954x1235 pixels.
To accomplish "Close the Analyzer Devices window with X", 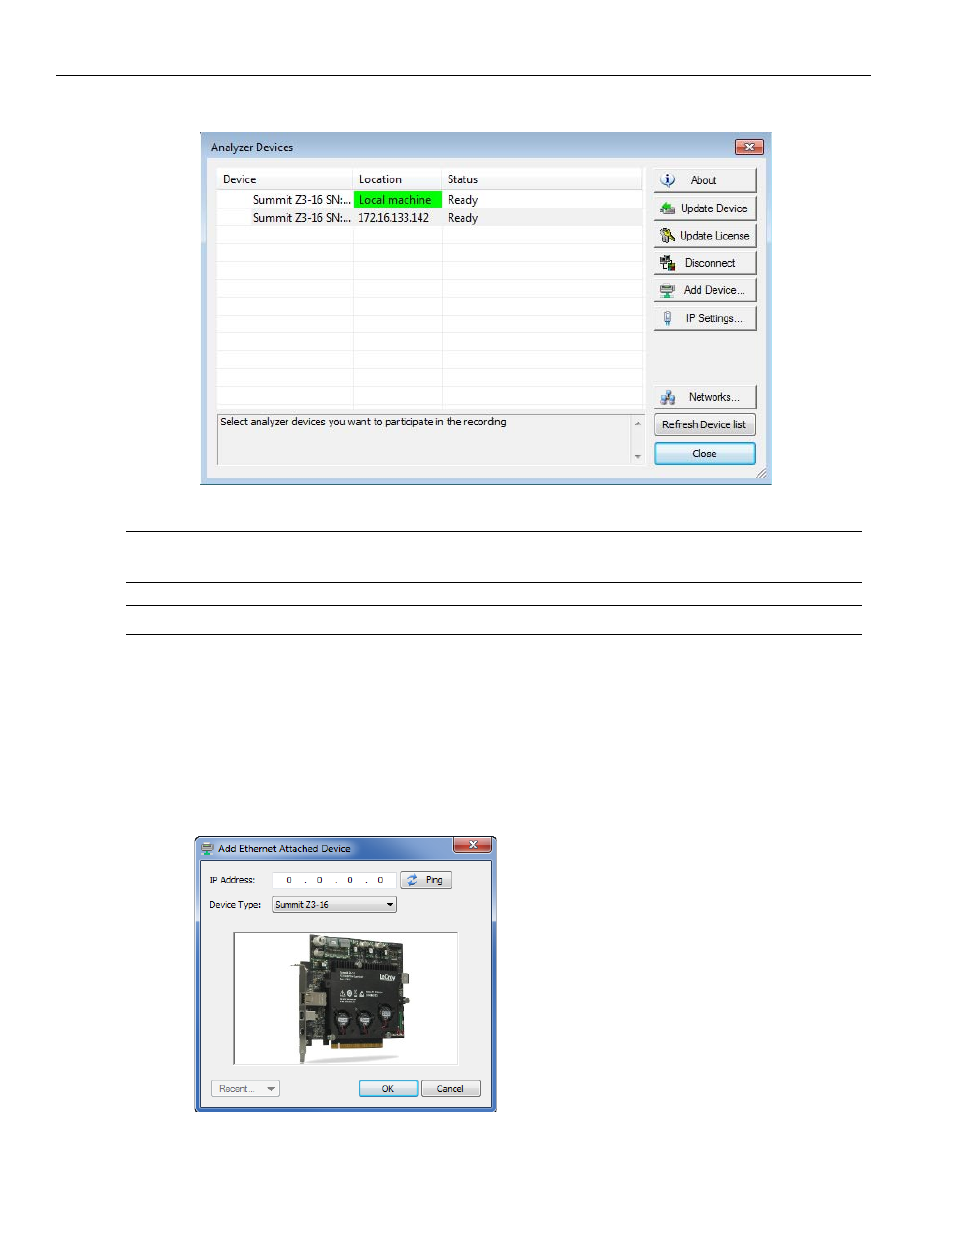I will pyautogui.click(x=749, y=147).
